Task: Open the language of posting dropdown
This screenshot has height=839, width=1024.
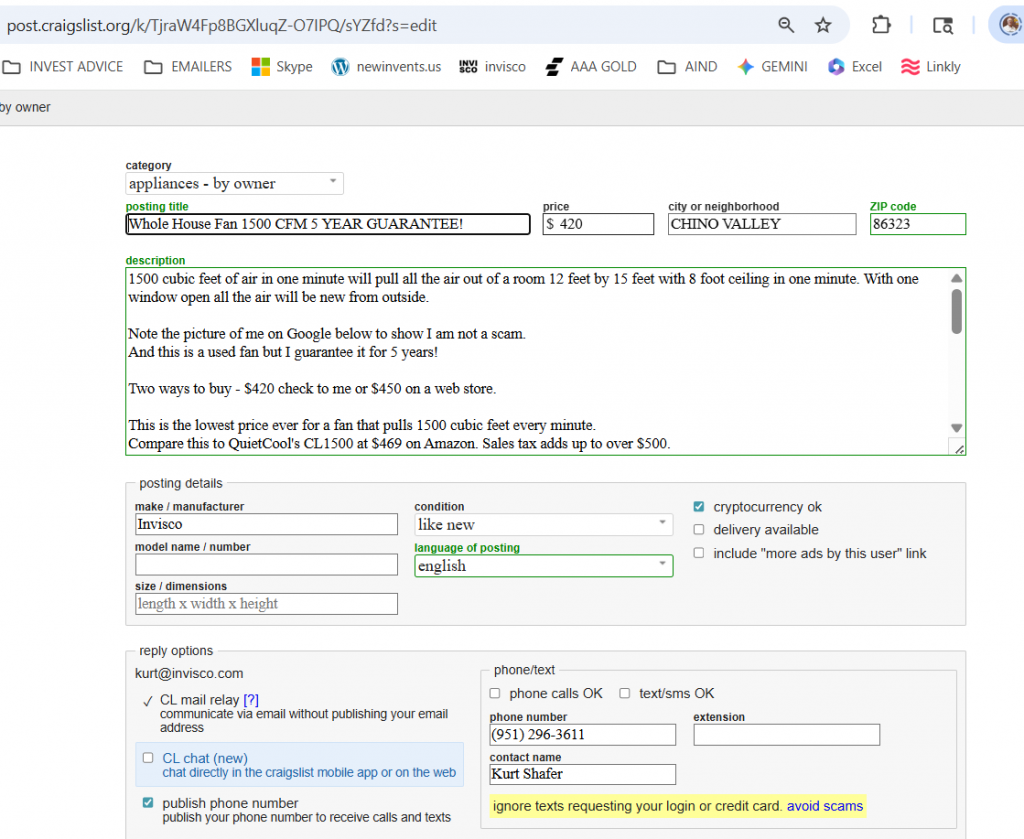Action: (543, 566)
